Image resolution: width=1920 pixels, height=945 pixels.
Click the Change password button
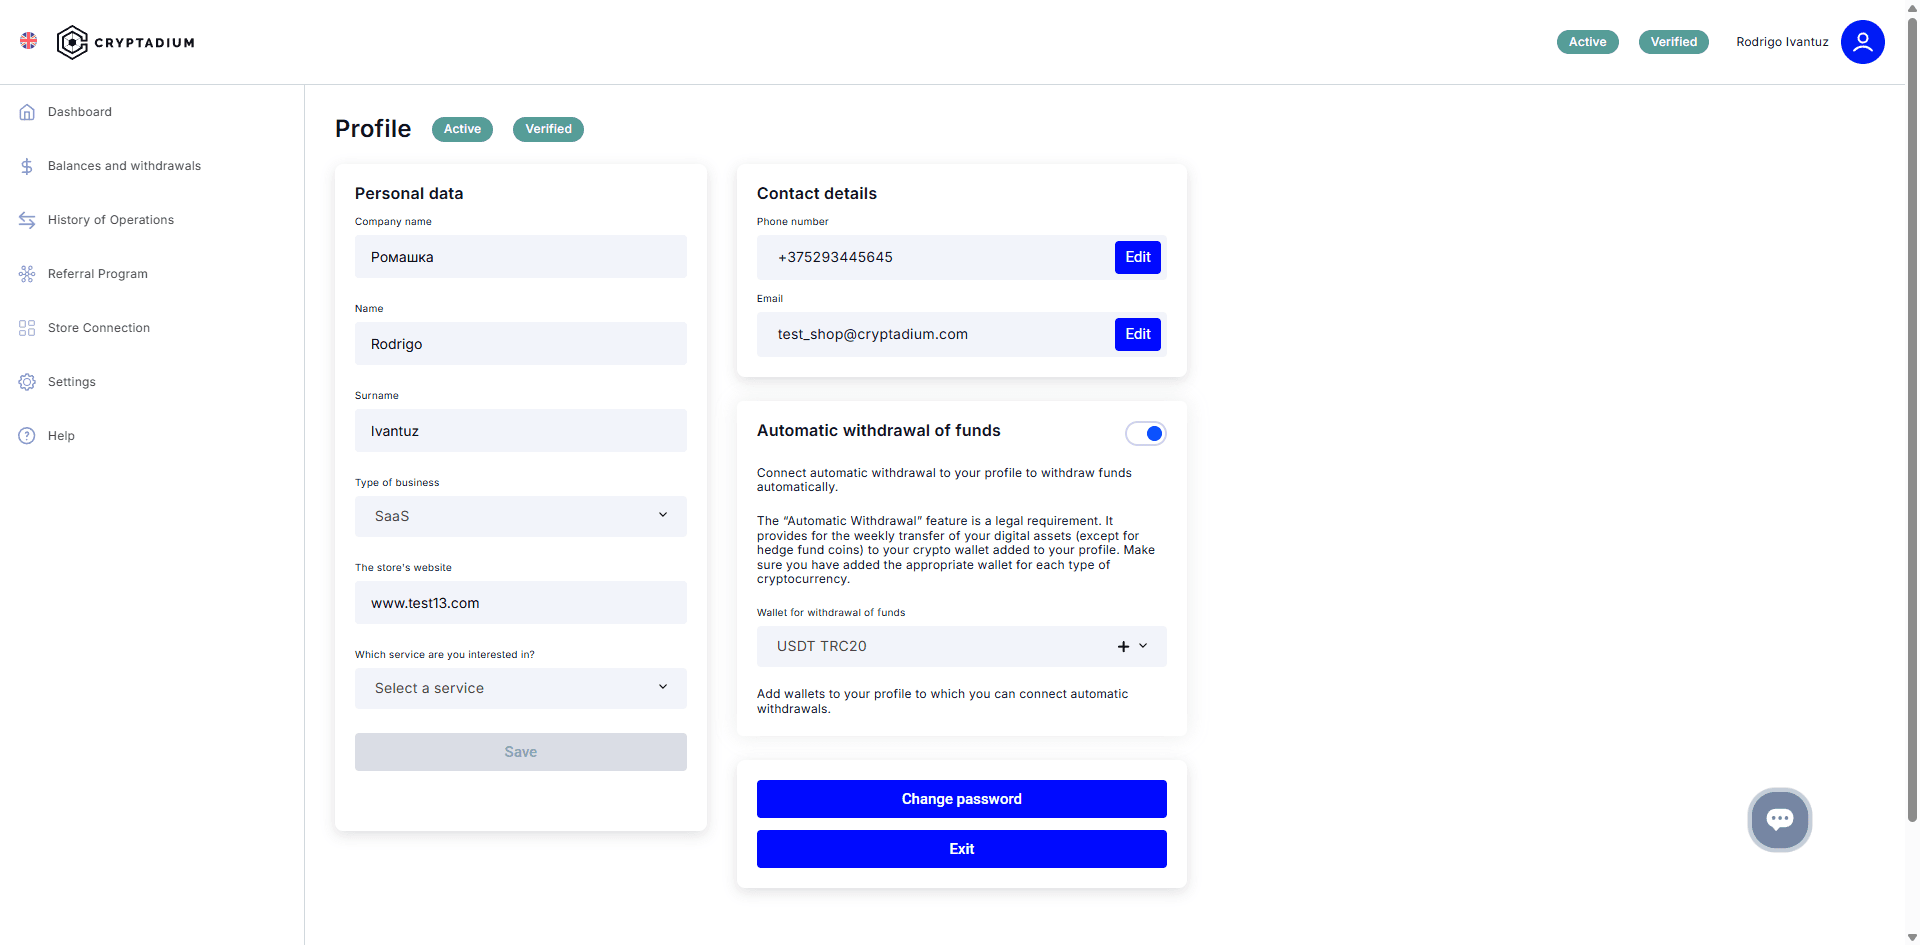pyautogui.click(x=961, y=799)
